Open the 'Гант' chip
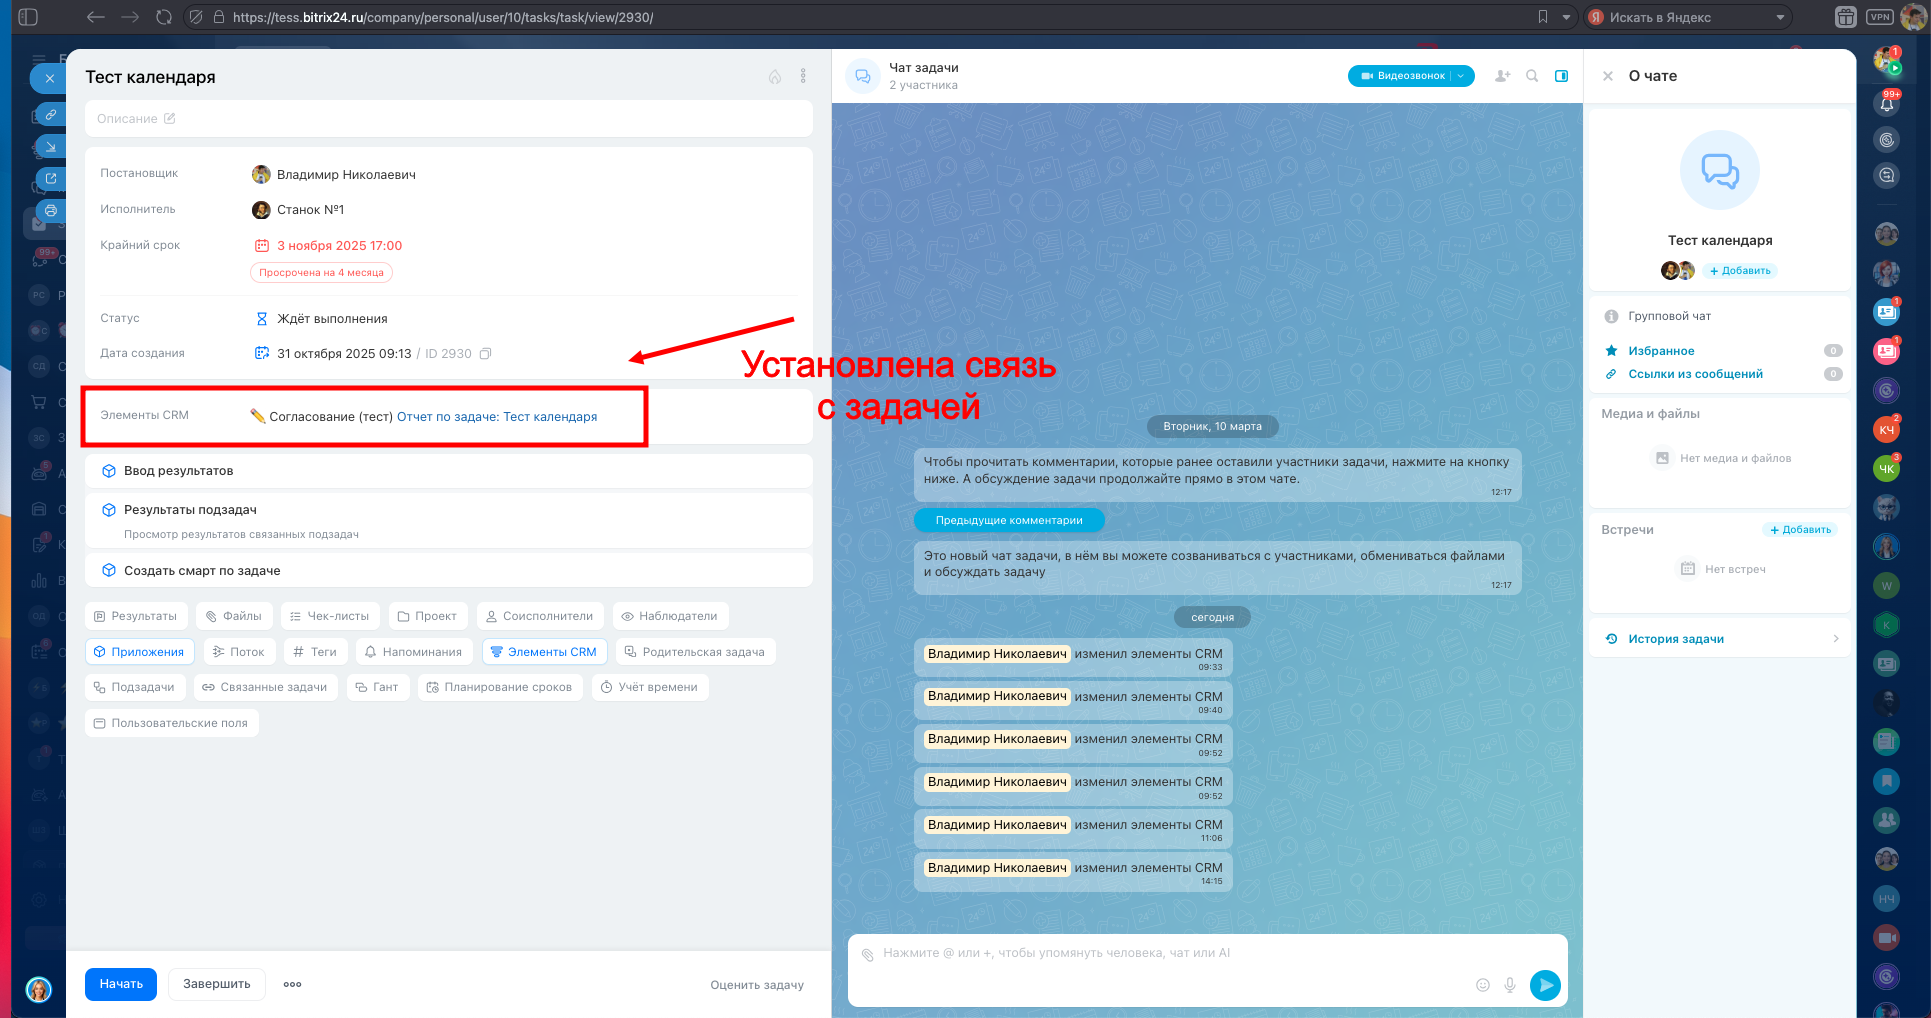The image size is (1931, 1018). pos(377,687)
